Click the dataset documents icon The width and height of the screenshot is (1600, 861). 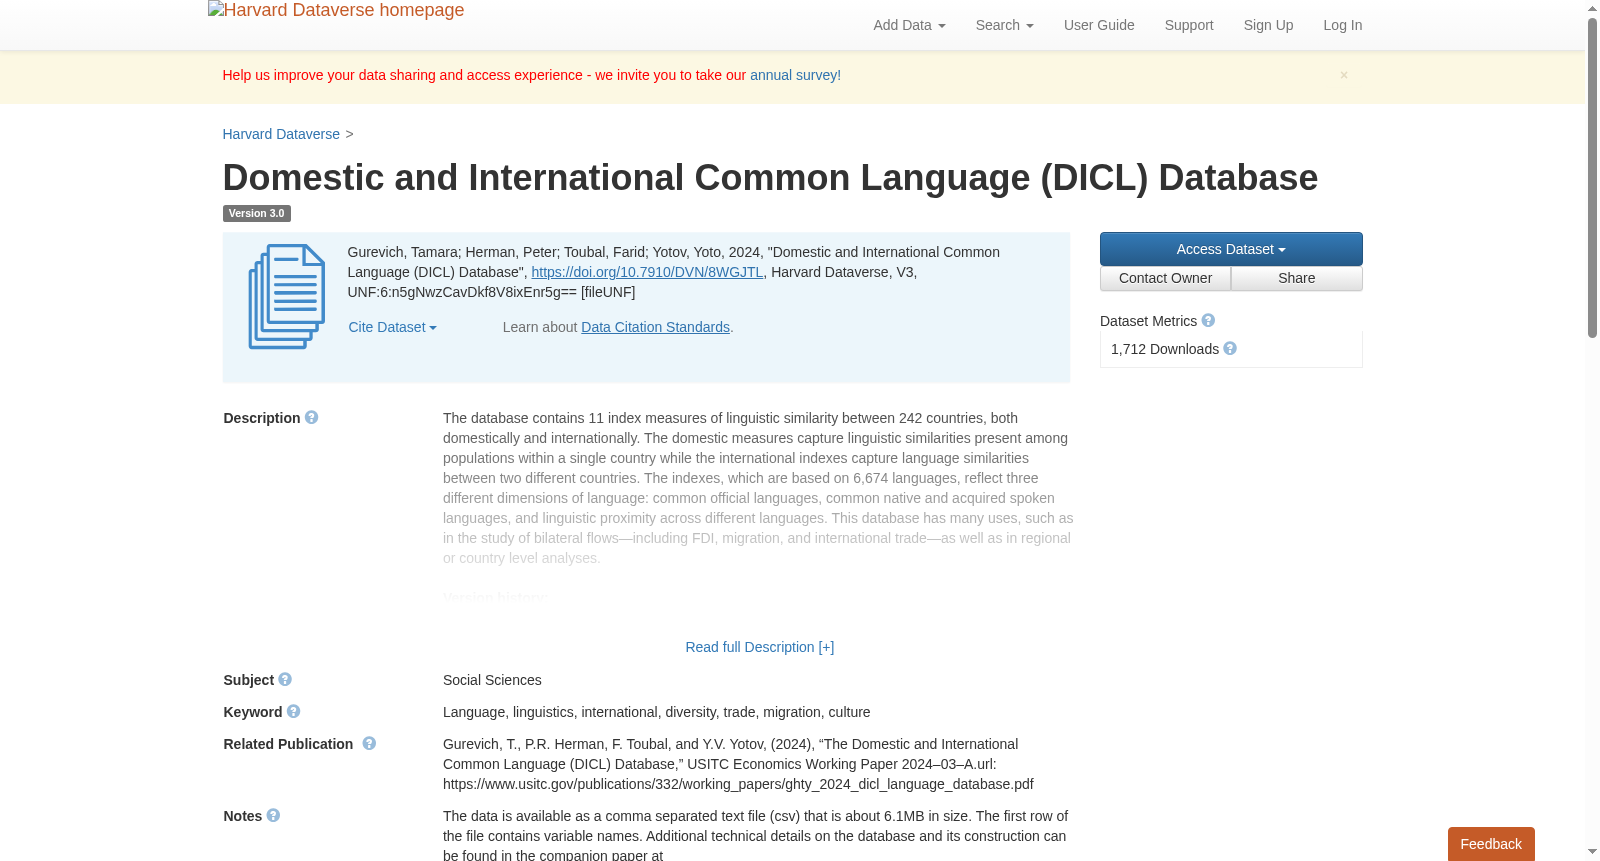coord(287,297)
